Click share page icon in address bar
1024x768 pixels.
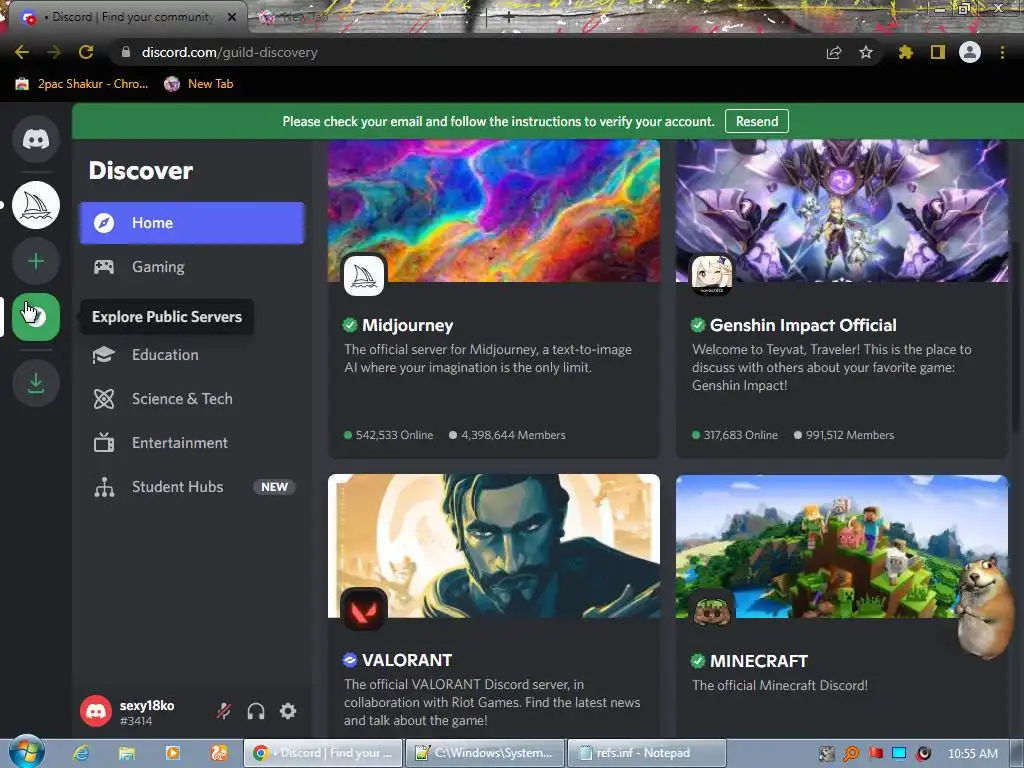coord(834,52)
